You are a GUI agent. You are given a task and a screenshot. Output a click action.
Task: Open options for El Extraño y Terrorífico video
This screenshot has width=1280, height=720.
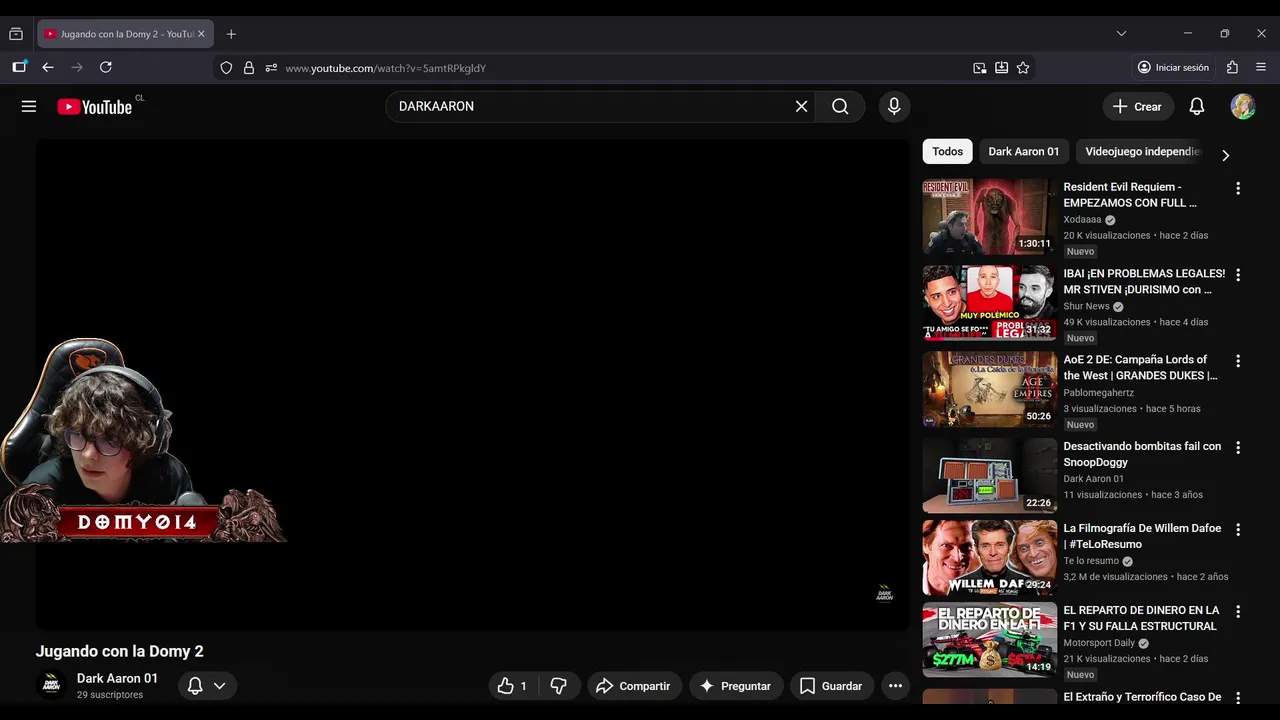coord(1238,698)
